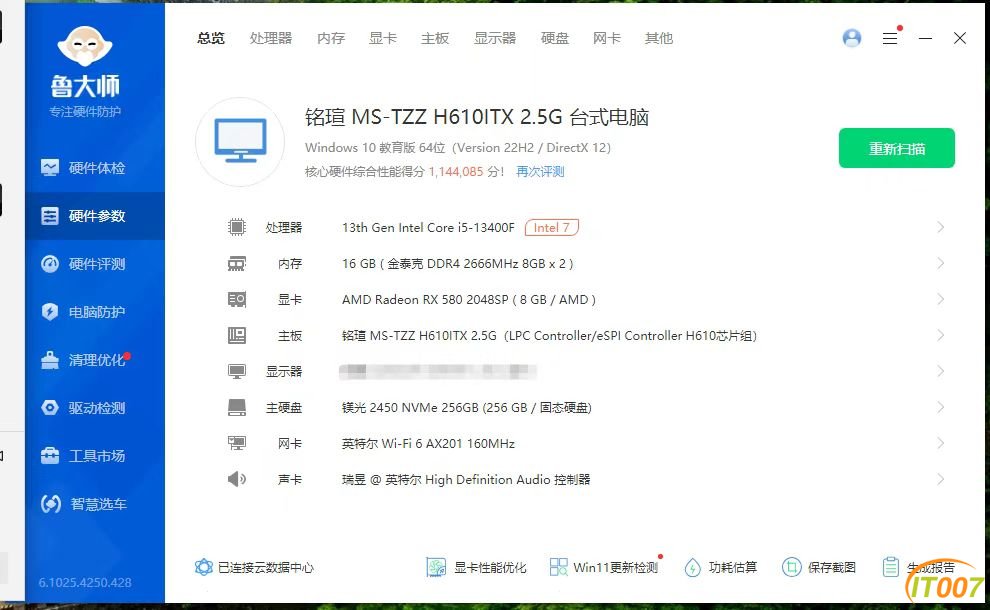Image resolution: width=990 pixels, height=610 pixels.
Task: Click 保存截图 to save screenshot
Action: tap(819, 567)
